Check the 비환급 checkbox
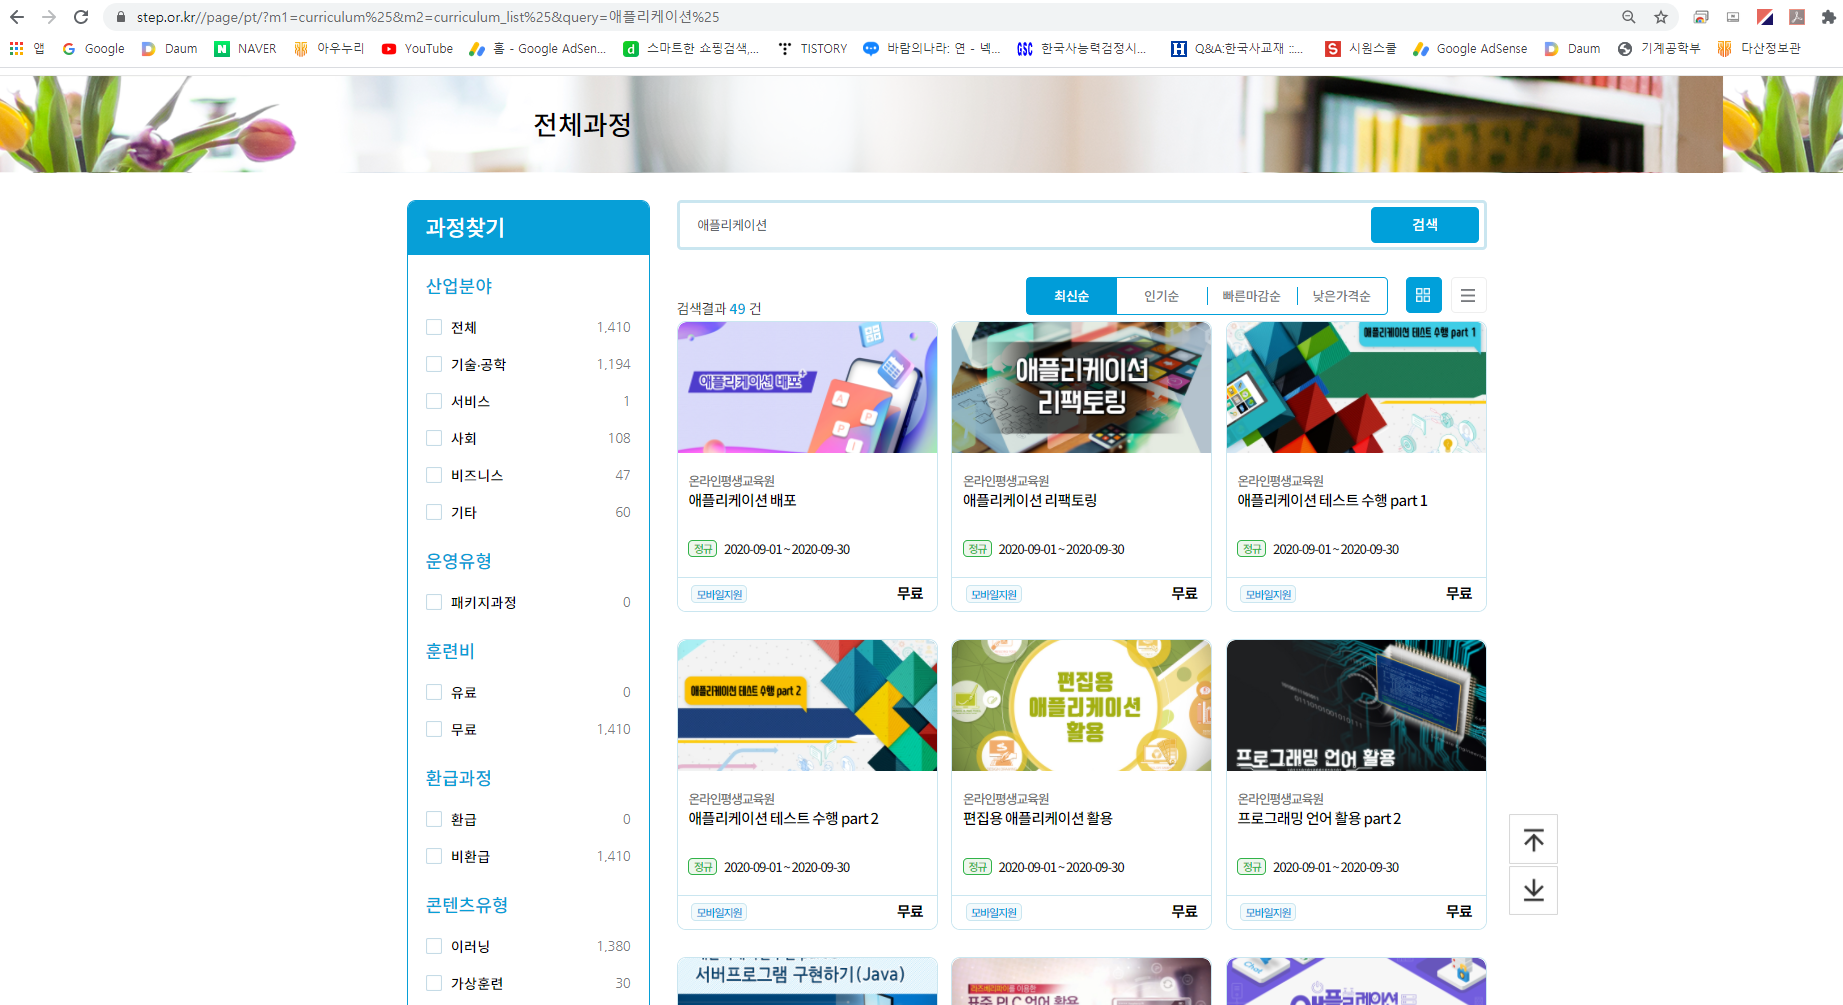 (x=434, y=856)
